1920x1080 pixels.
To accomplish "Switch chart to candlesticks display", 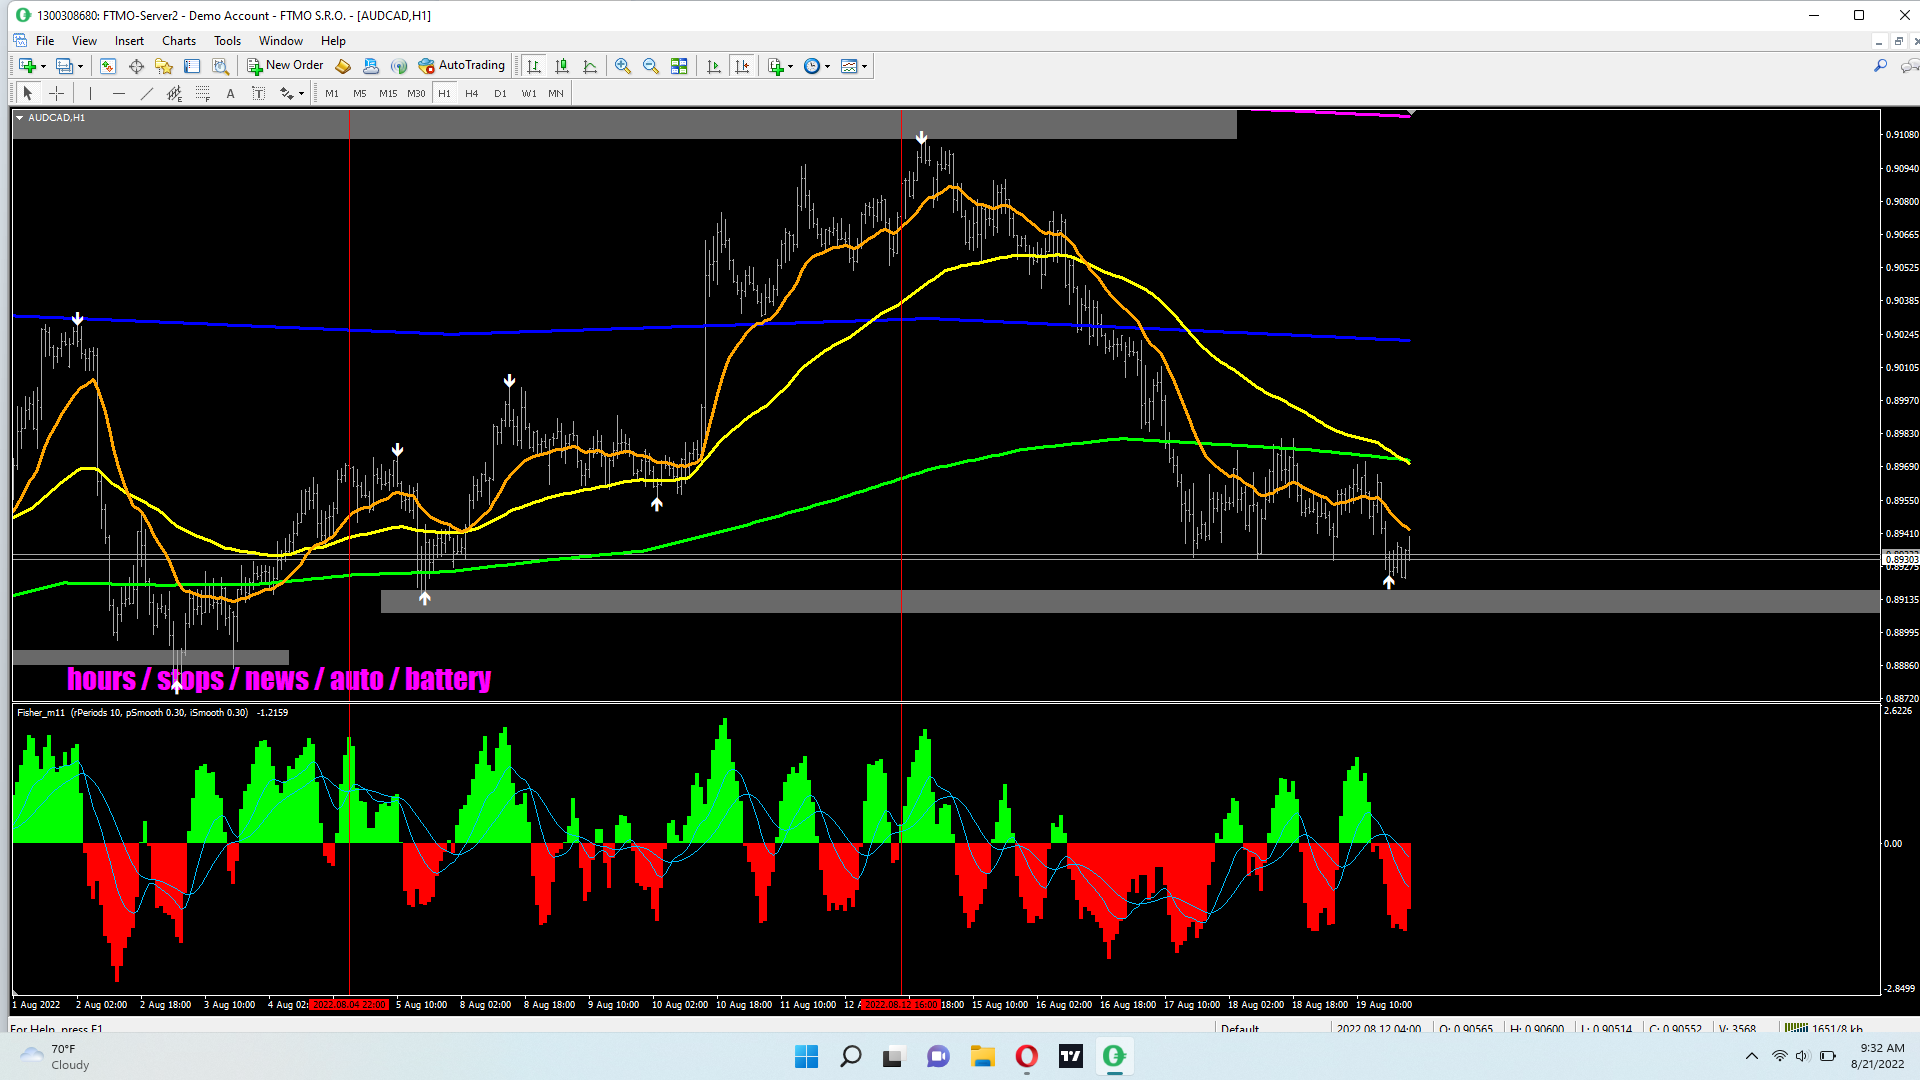I will tap(562, 66).
